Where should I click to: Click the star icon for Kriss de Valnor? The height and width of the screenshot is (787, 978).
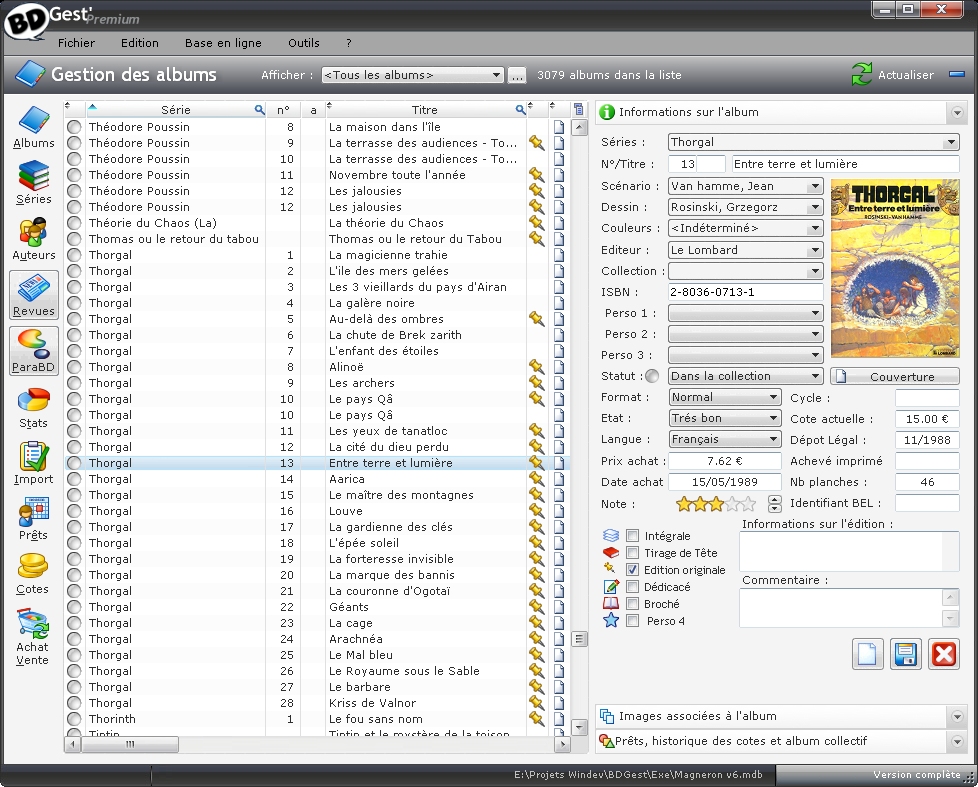coord(536,703)
